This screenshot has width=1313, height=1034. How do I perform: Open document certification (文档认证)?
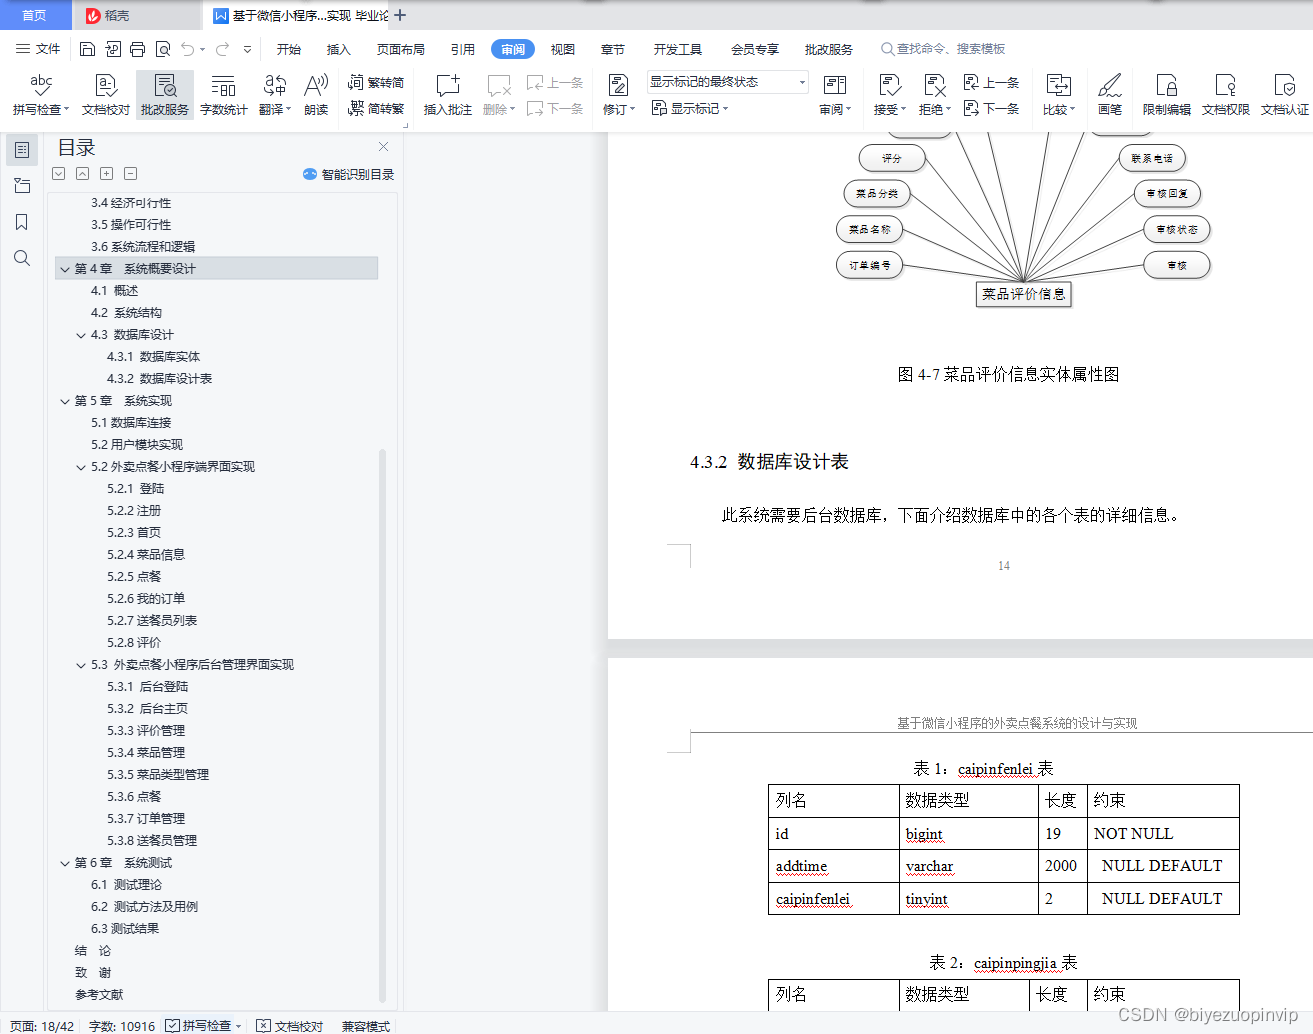pos(1284,95)
